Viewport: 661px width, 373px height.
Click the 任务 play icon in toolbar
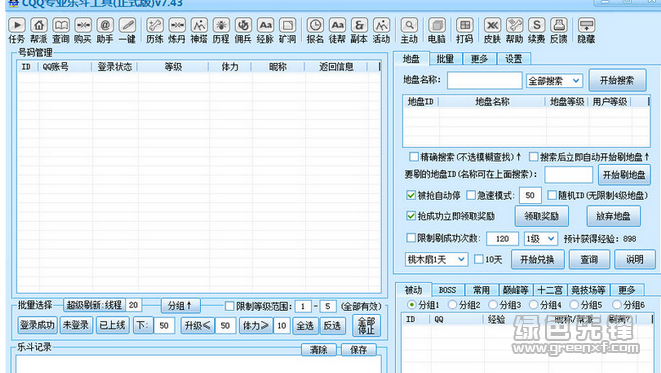(17, 25)
